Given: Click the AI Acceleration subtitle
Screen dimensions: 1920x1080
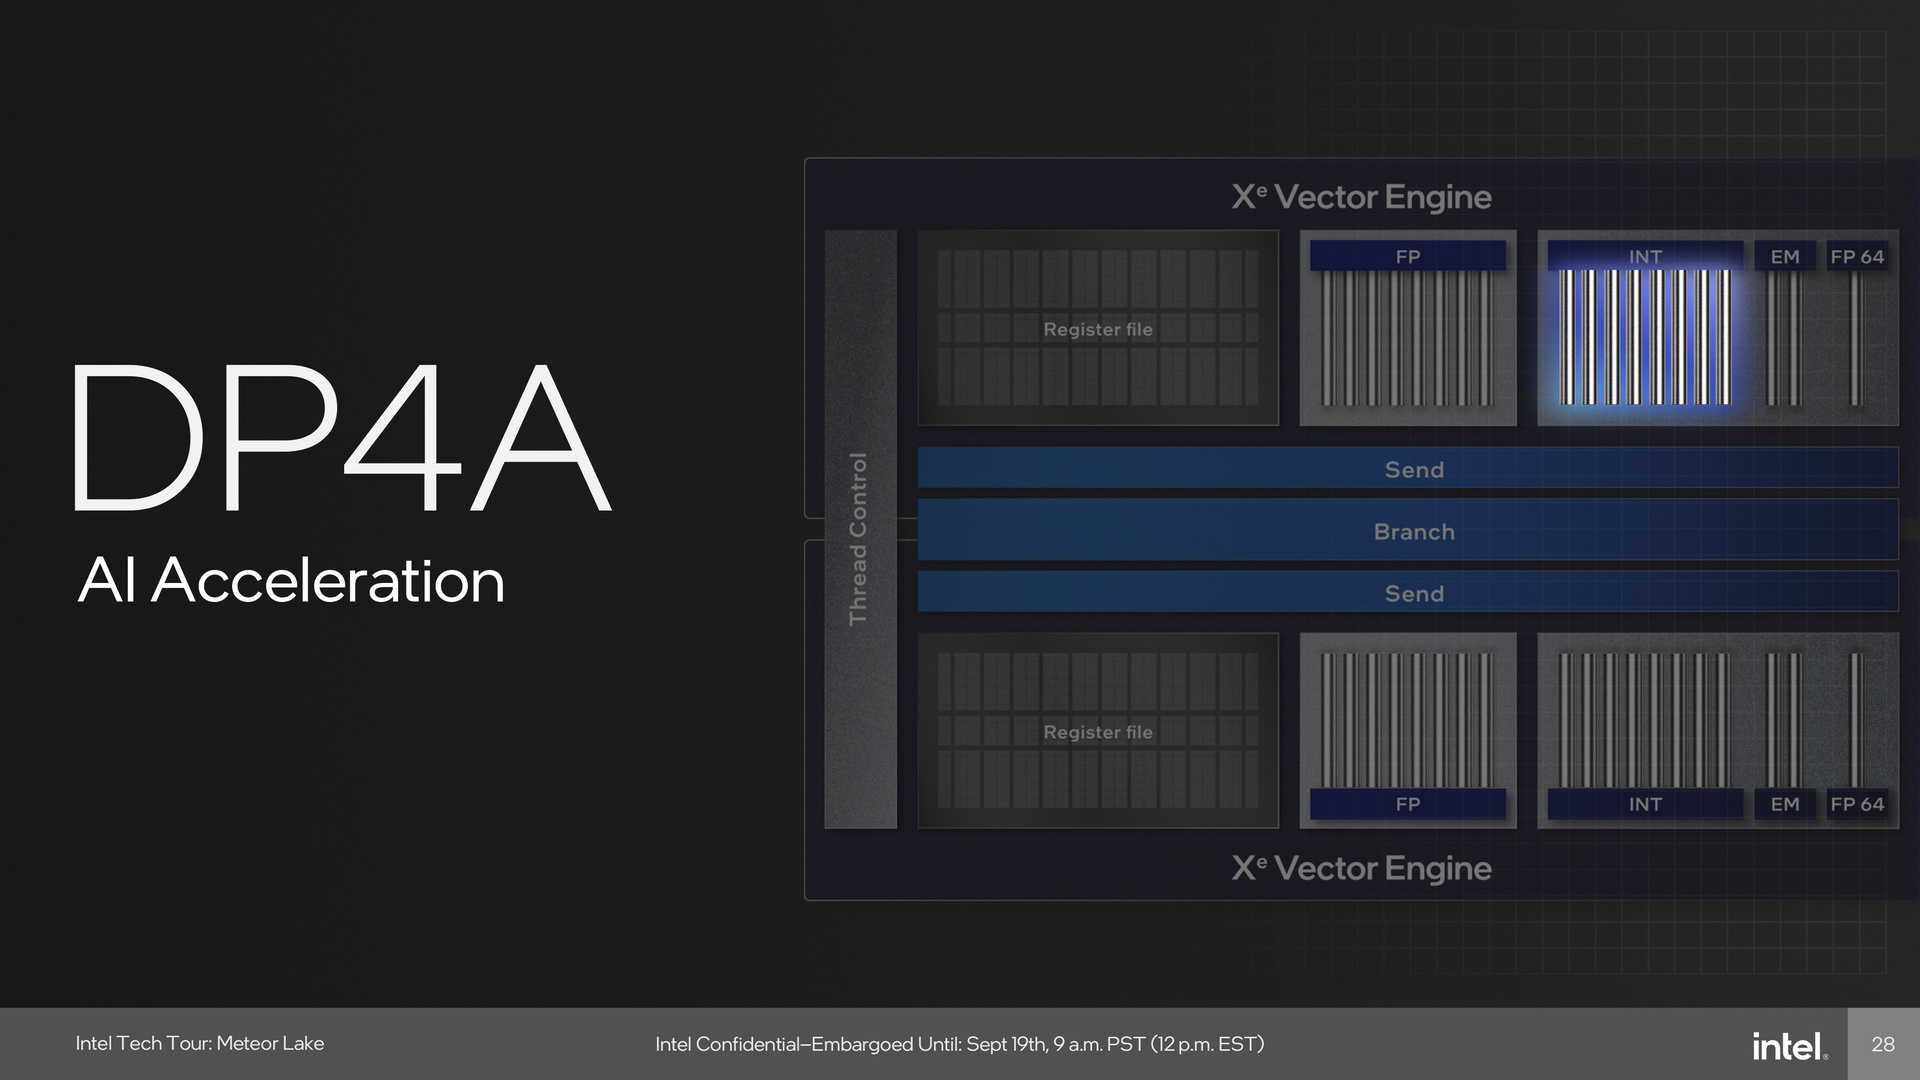Looking at the screenshot, I should coord(291,580).
